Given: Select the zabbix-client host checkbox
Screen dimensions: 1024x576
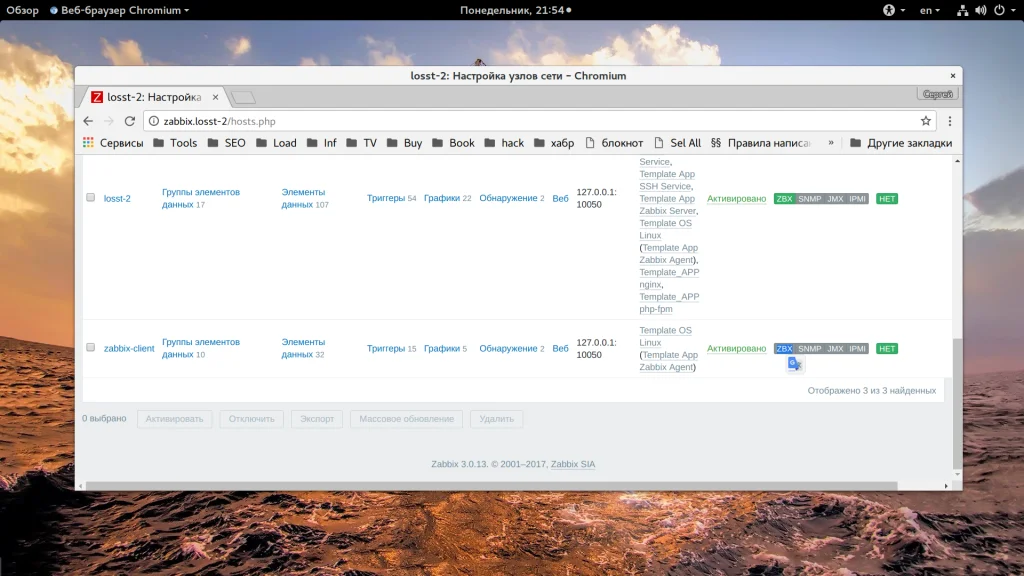Looking at the screenshot, I should pos(90,348).
